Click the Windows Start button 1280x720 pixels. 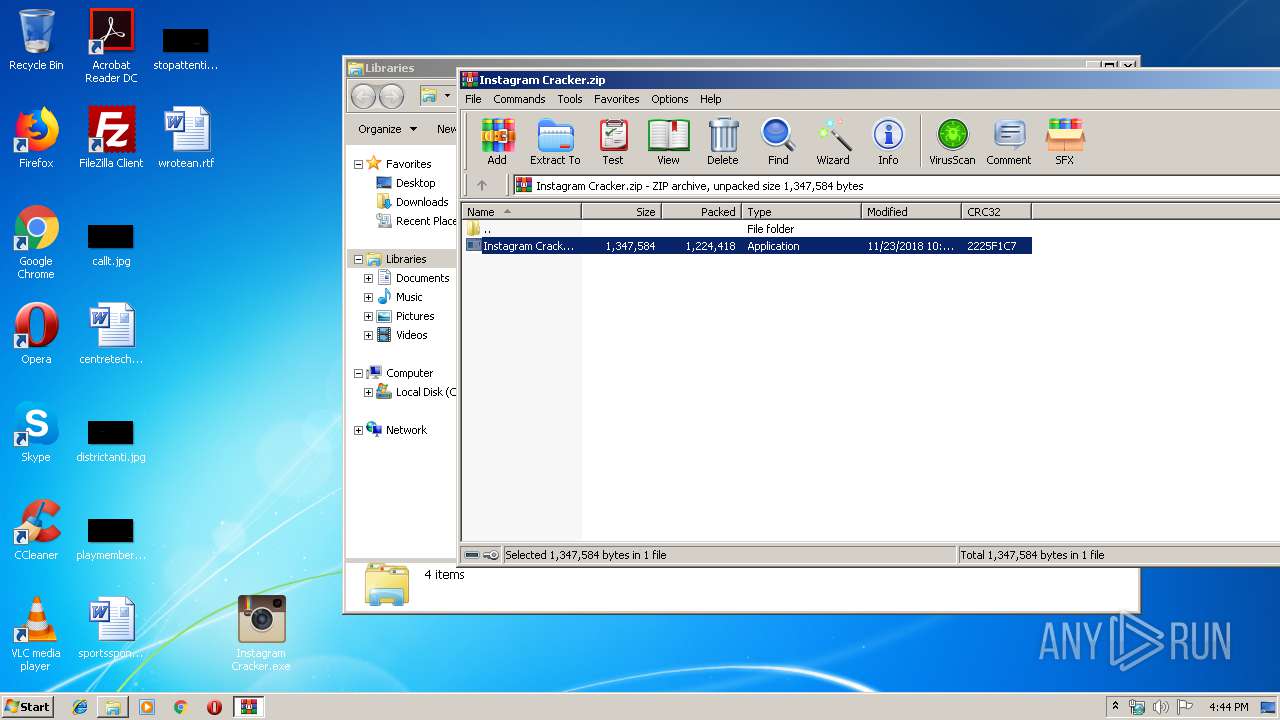pos(27,706)
